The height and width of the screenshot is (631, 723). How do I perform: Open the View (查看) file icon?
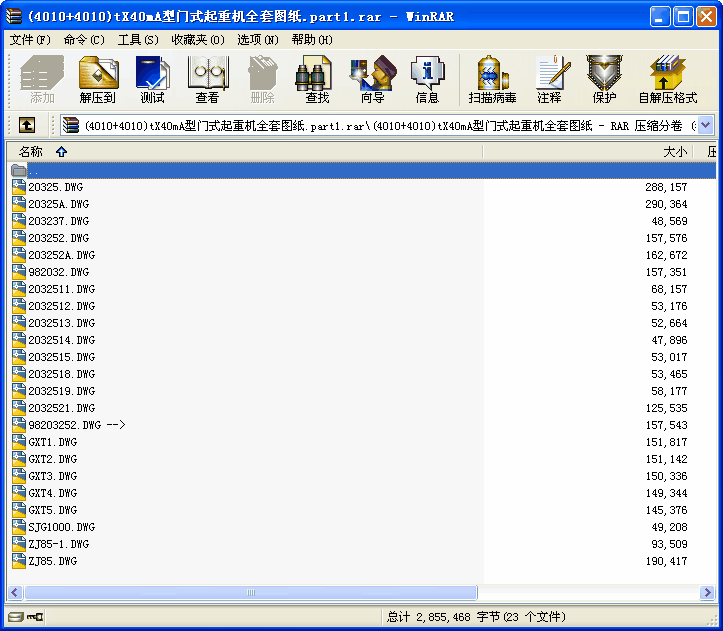(207, 79)
